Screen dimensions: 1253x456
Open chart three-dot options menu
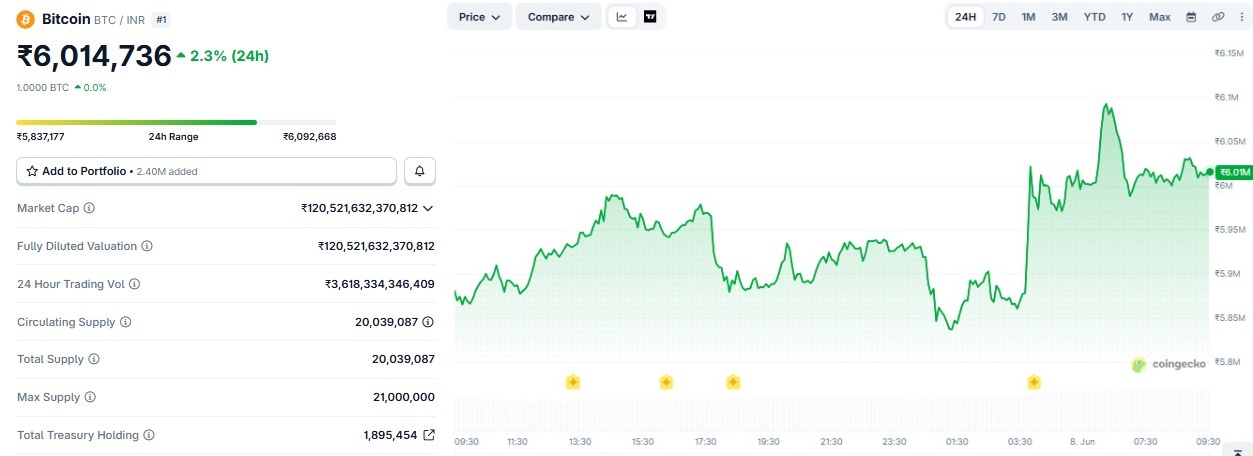pos(1241,17)
